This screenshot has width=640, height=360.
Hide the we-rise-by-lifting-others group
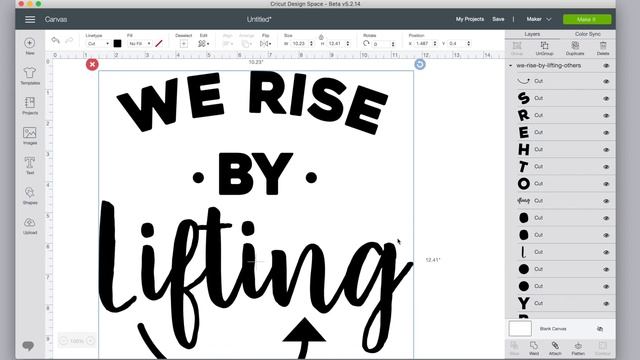click(x=606, y=66)
